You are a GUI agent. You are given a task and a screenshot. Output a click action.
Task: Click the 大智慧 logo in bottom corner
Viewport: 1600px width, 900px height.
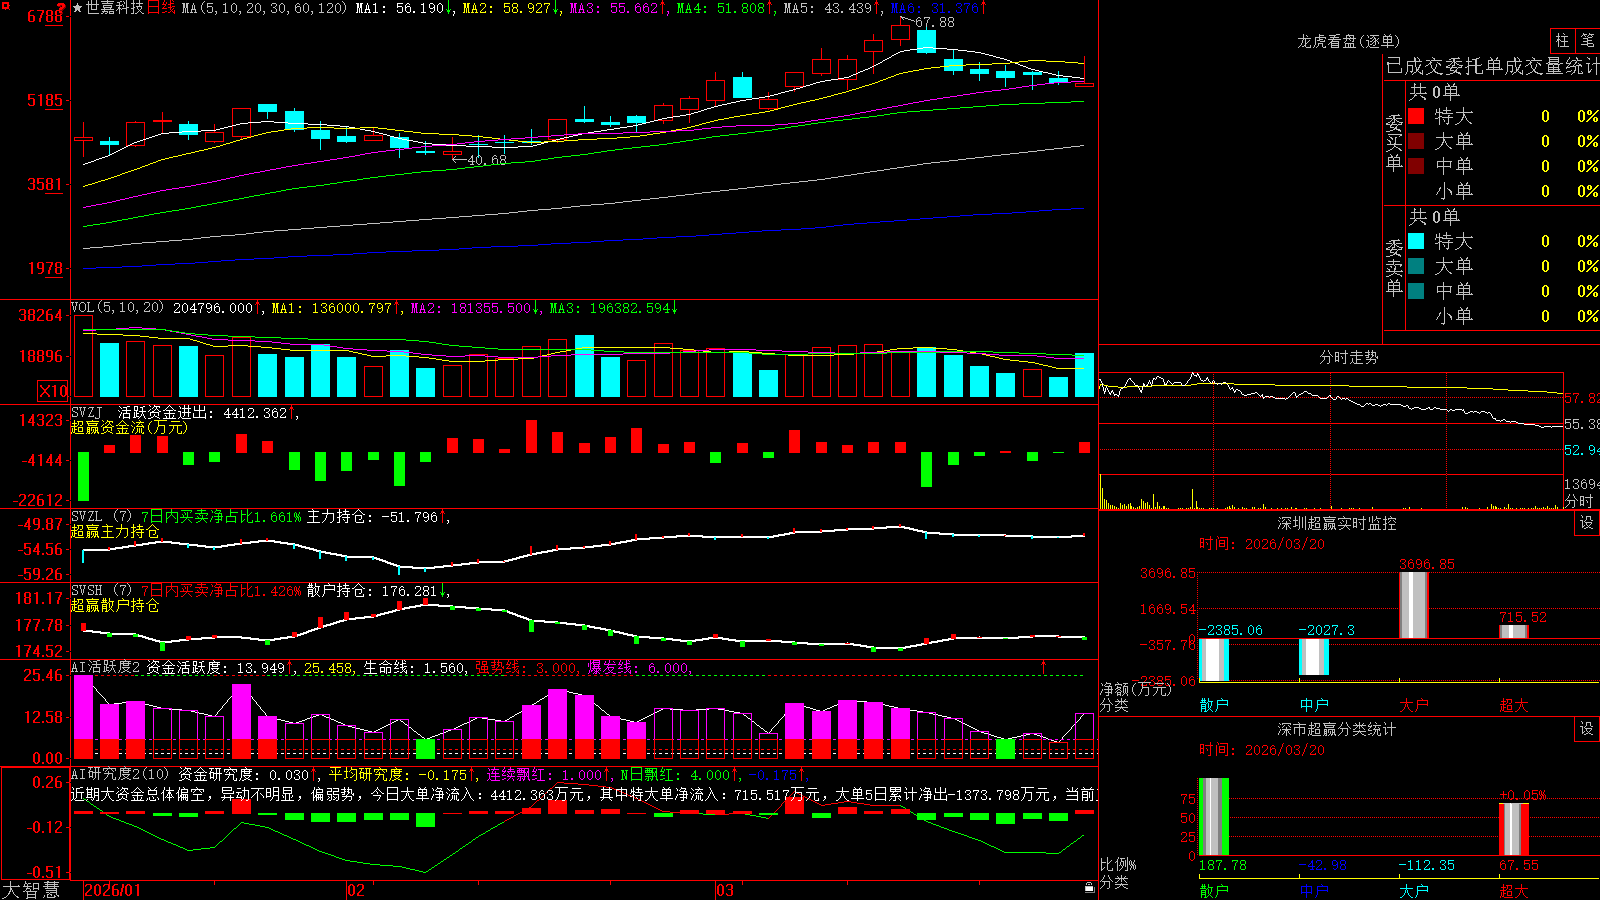[x=31, y=890]
